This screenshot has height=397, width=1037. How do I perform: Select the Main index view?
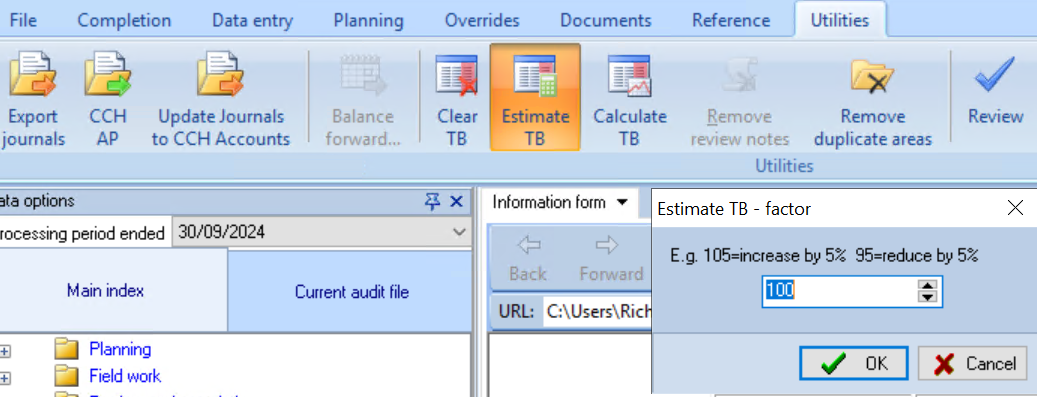point(105,290)
